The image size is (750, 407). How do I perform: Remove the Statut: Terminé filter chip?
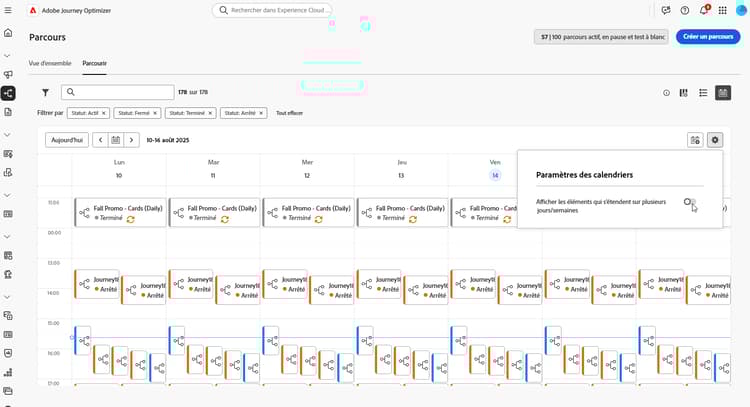210,113
